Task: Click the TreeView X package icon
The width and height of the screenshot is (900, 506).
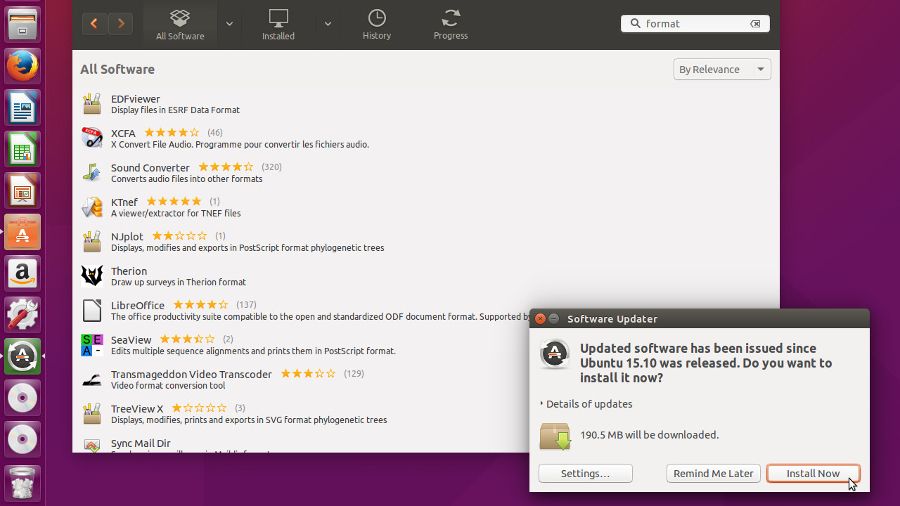Action: tap(92, 414)
